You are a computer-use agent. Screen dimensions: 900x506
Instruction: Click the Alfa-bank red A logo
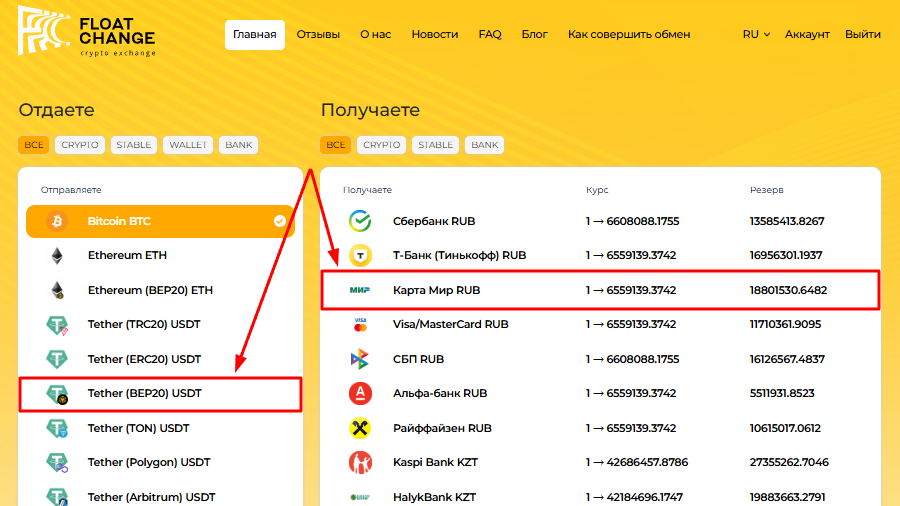tap(360, 394)
